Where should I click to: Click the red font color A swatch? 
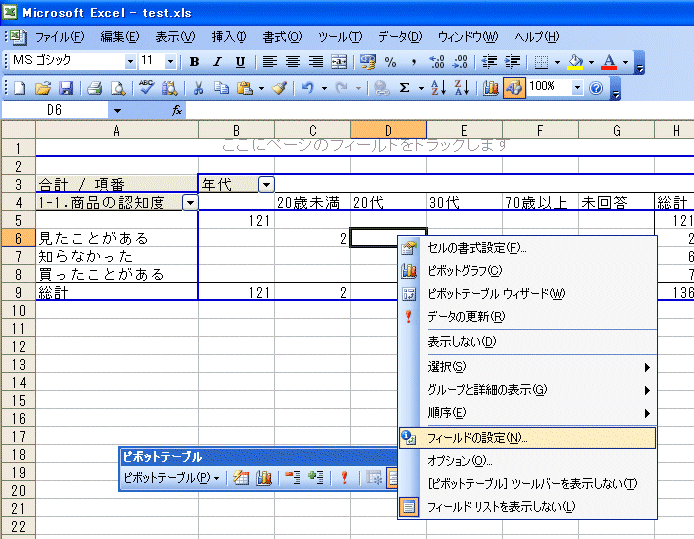point(609,62)
